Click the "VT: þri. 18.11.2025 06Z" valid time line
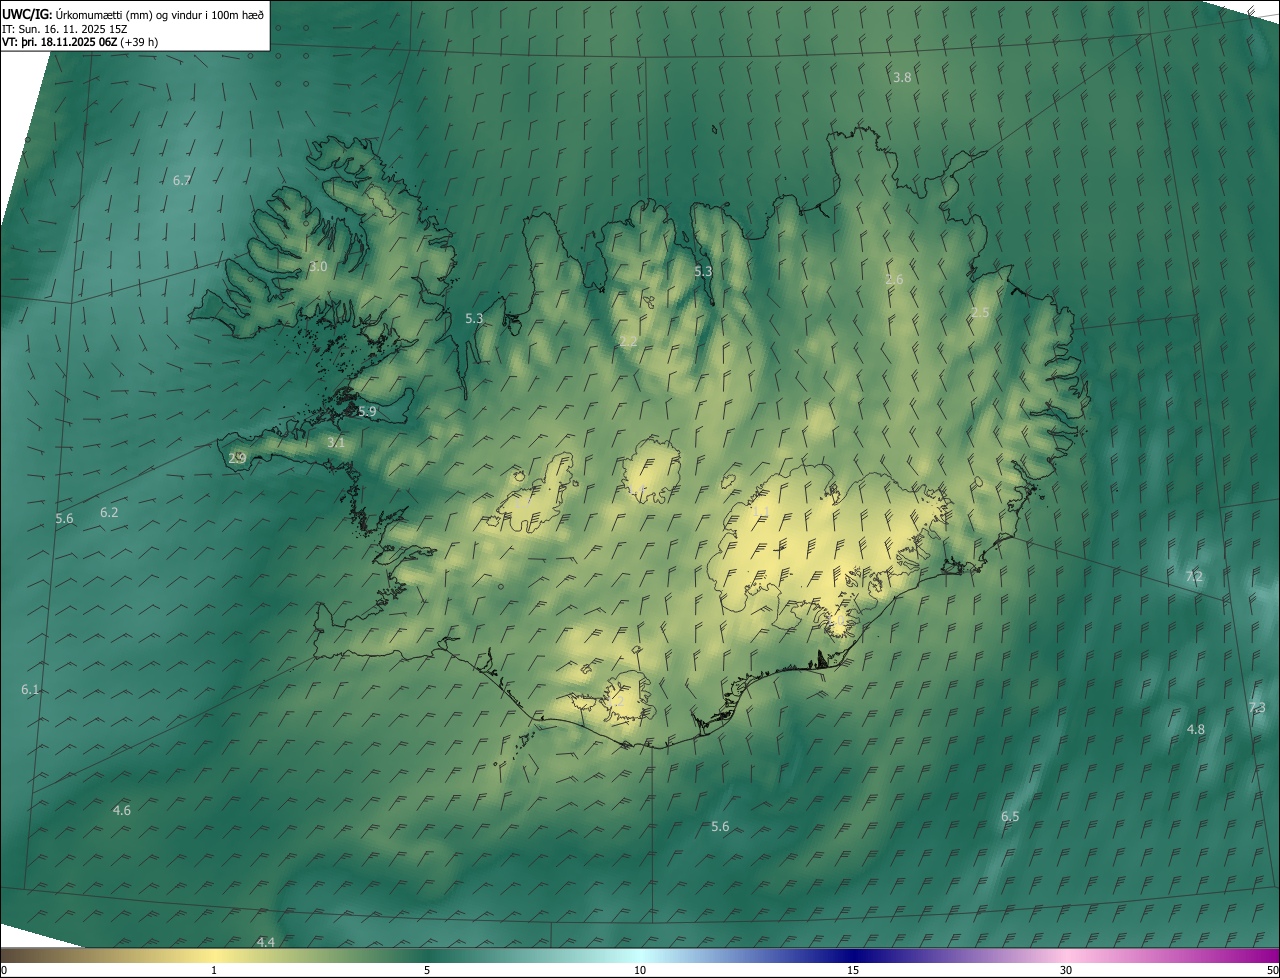Image resolution: width=1280 pixels, height=978 pixels. 80,42
